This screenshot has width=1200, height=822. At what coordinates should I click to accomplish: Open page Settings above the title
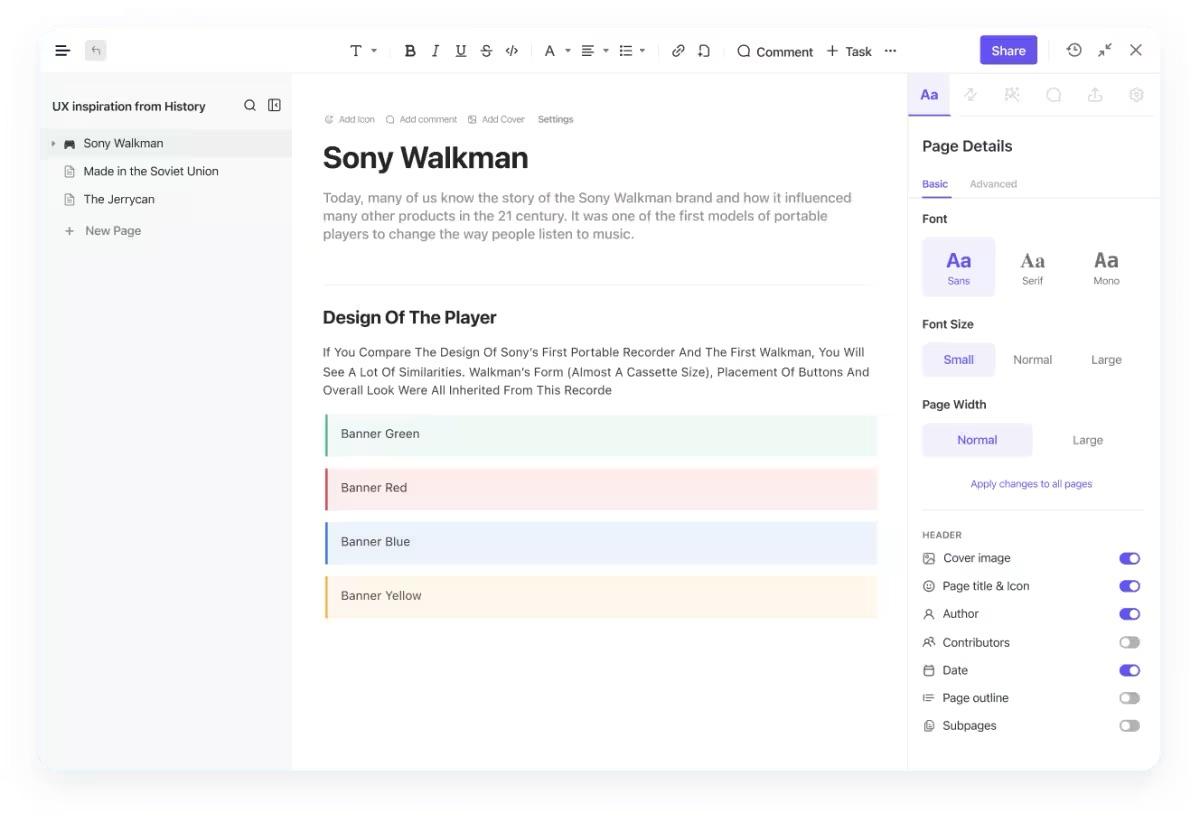[x=555, y=119]
